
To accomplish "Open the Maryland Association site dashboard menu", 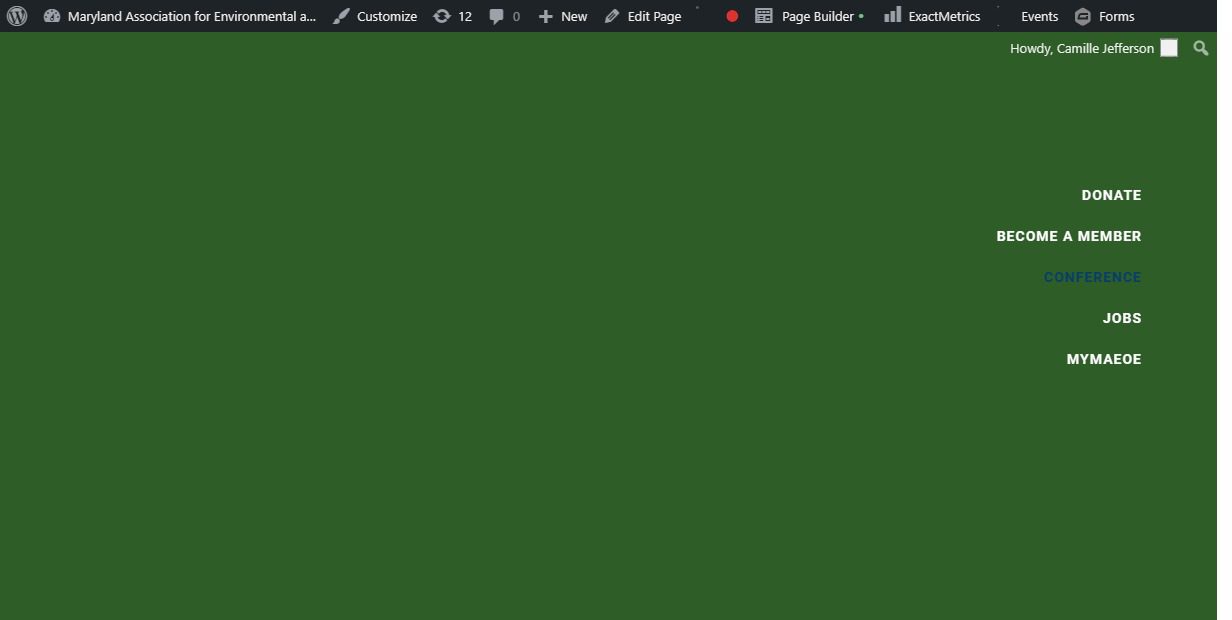I will (x=180, y=16).
